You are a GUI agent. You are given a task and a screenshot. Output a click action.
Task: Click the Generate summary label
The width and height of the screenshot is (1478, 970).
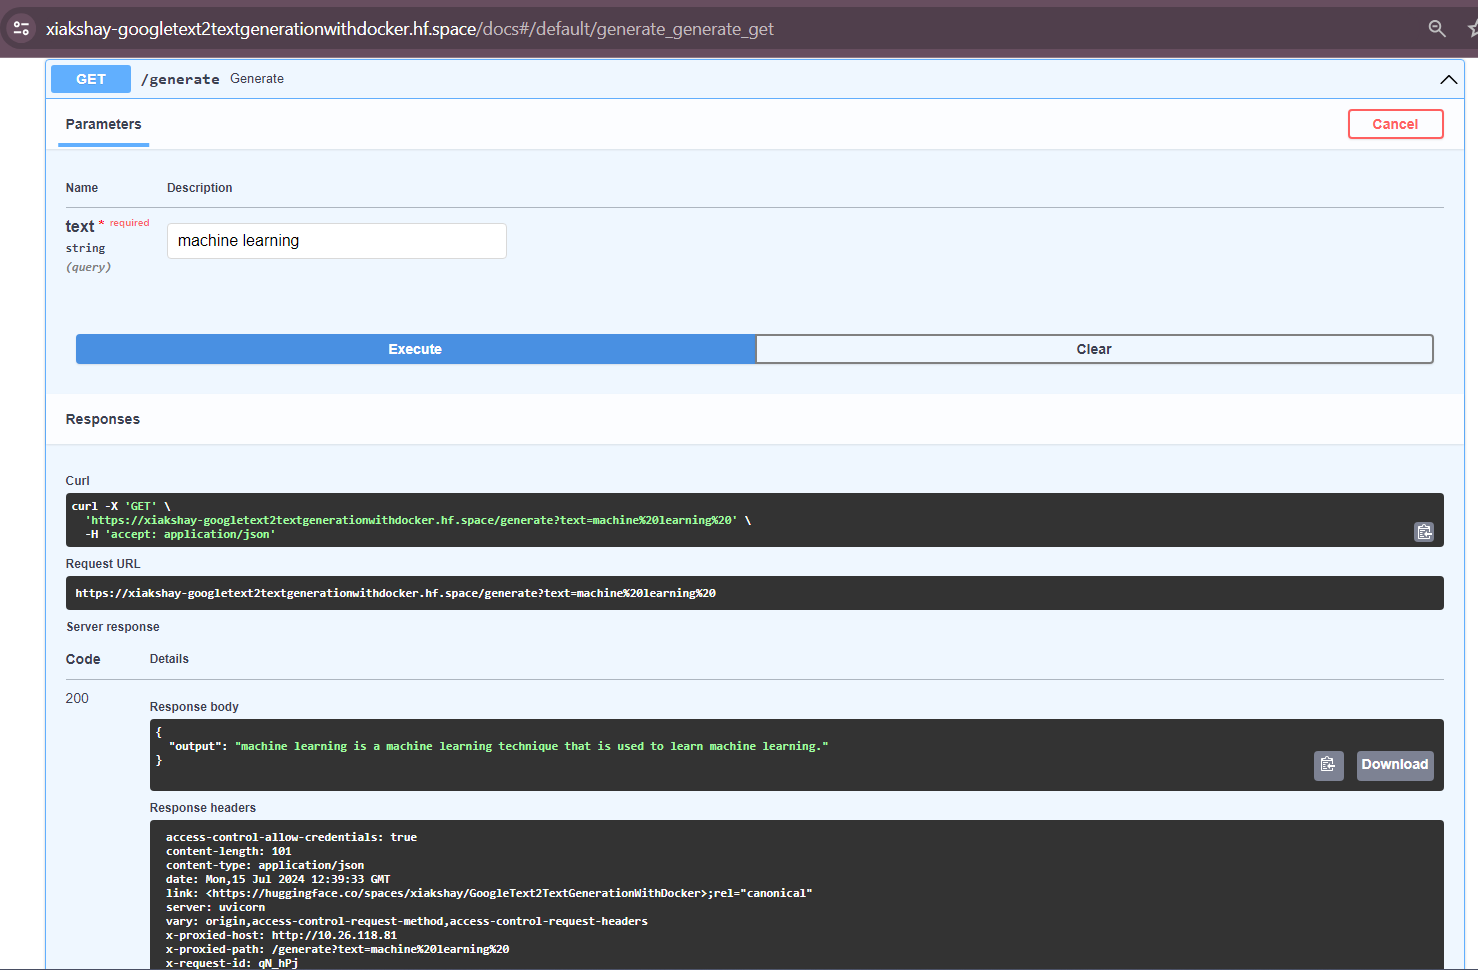click(257, 79)
